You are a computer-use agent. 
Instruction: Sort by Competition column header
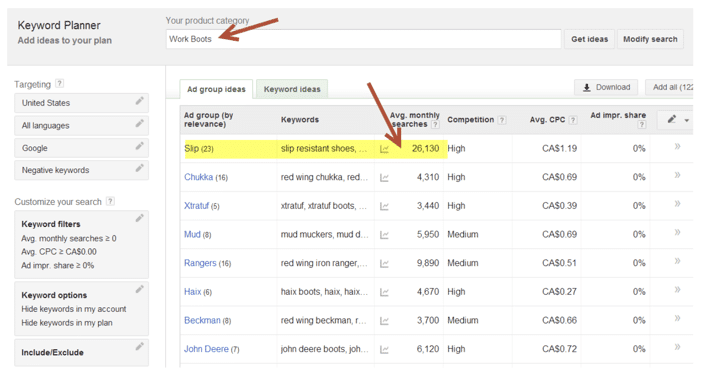click(470, 120)
